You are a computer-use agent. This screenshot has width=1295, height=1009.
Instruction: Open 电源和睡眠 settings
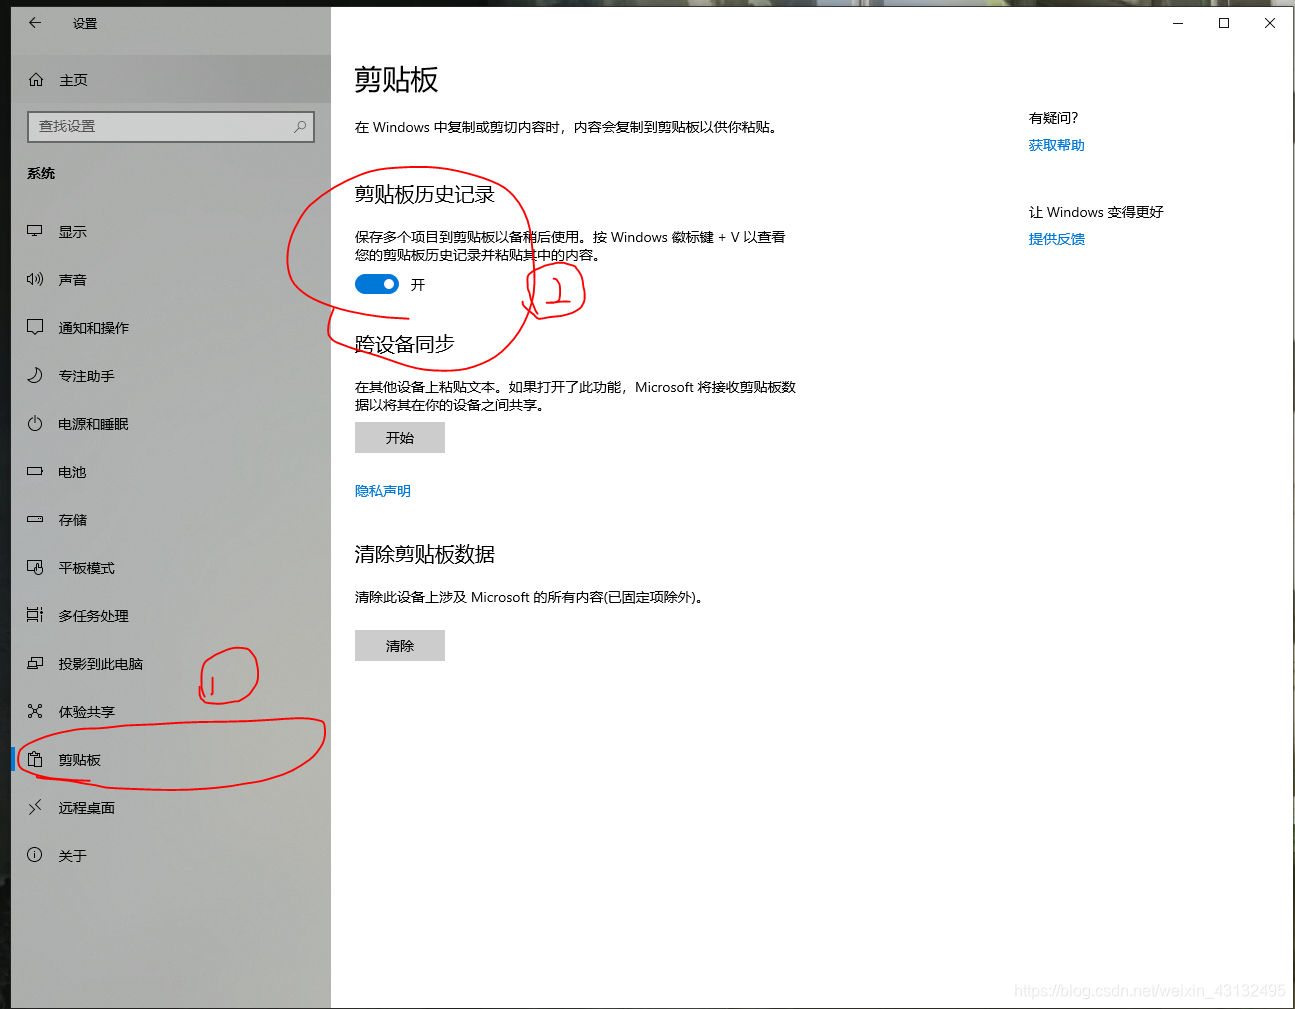pos(171,423)
